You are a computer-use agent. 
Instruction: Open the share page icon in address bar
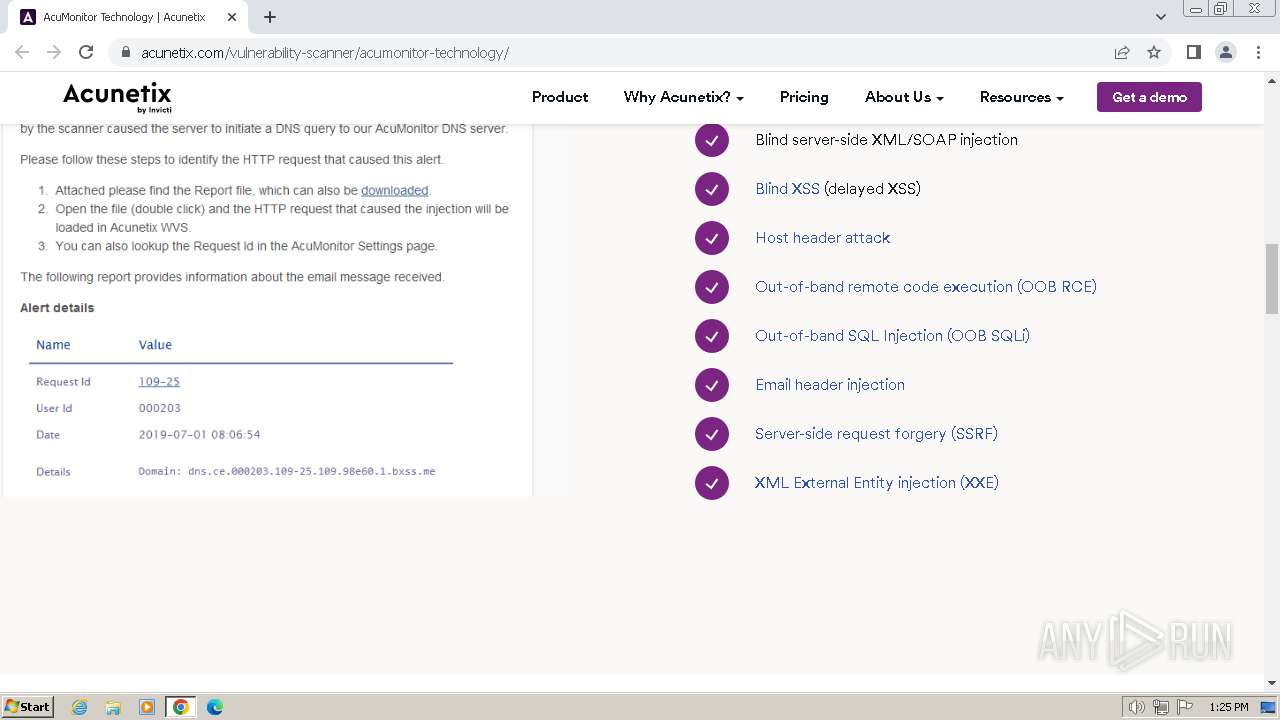click(1122, 52)
